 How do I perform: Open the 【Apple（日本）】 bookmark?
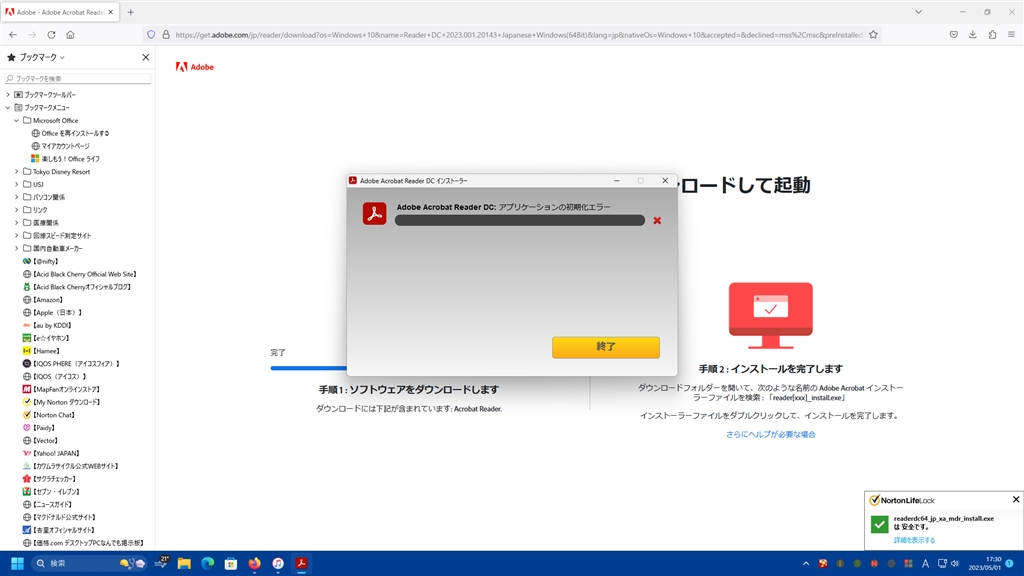(52, 313)
